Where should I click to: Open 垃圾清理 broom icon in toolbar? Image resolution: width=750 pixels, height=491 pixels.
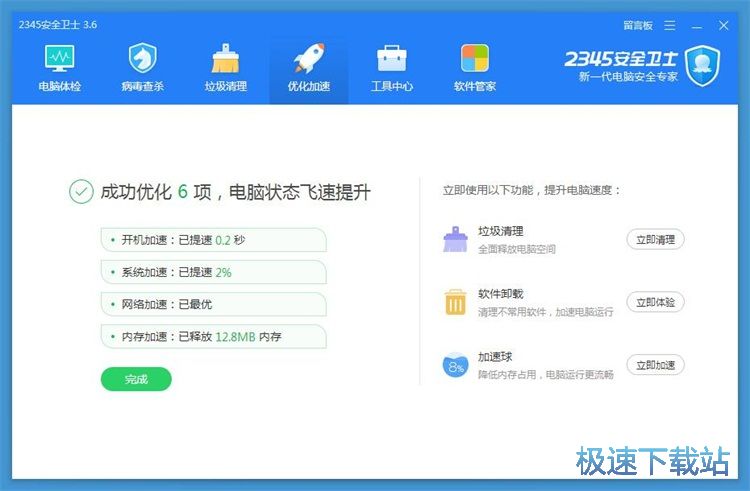226,58
